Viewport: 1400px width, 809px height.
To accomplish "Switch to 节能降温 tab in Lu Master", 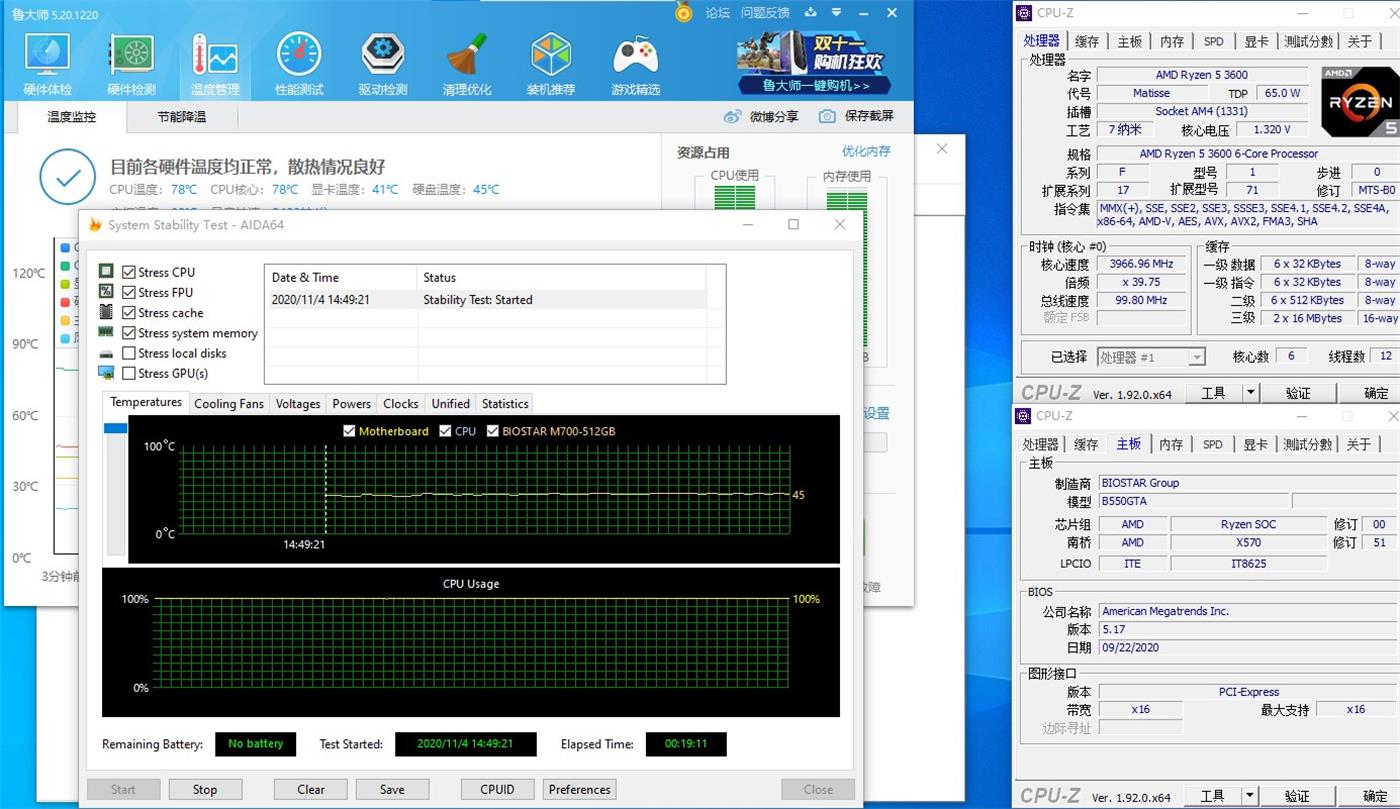I will coord(181,117).
